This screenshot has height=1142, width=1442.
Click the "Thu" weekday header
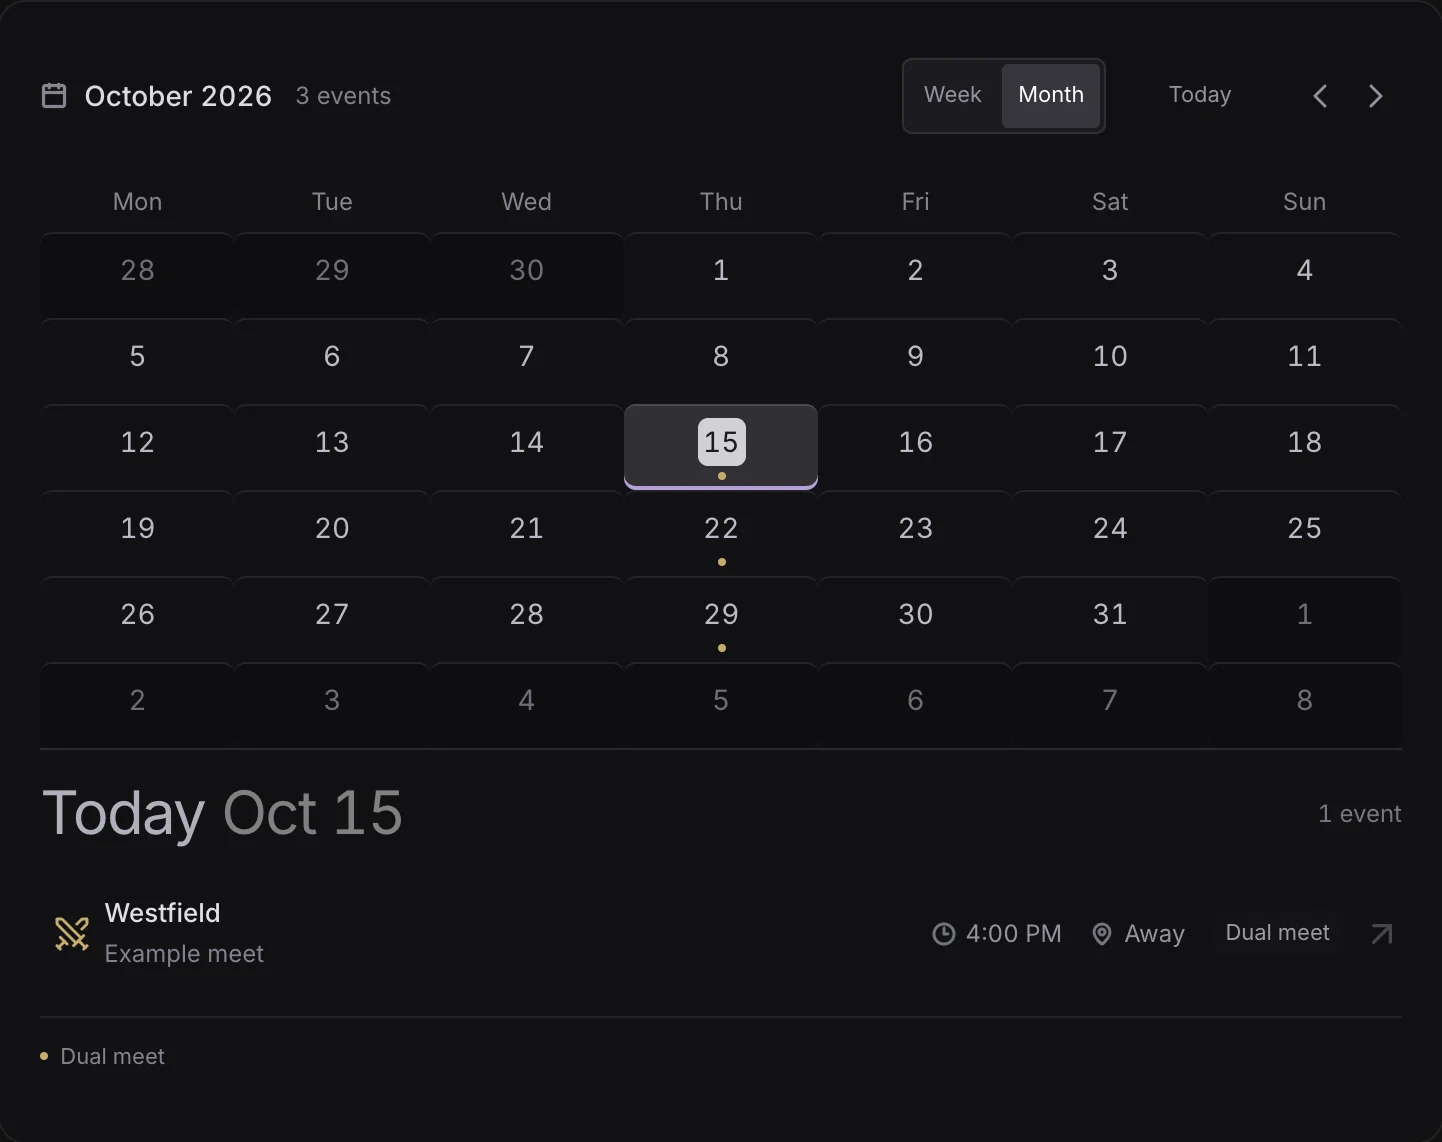click(721, 202)
